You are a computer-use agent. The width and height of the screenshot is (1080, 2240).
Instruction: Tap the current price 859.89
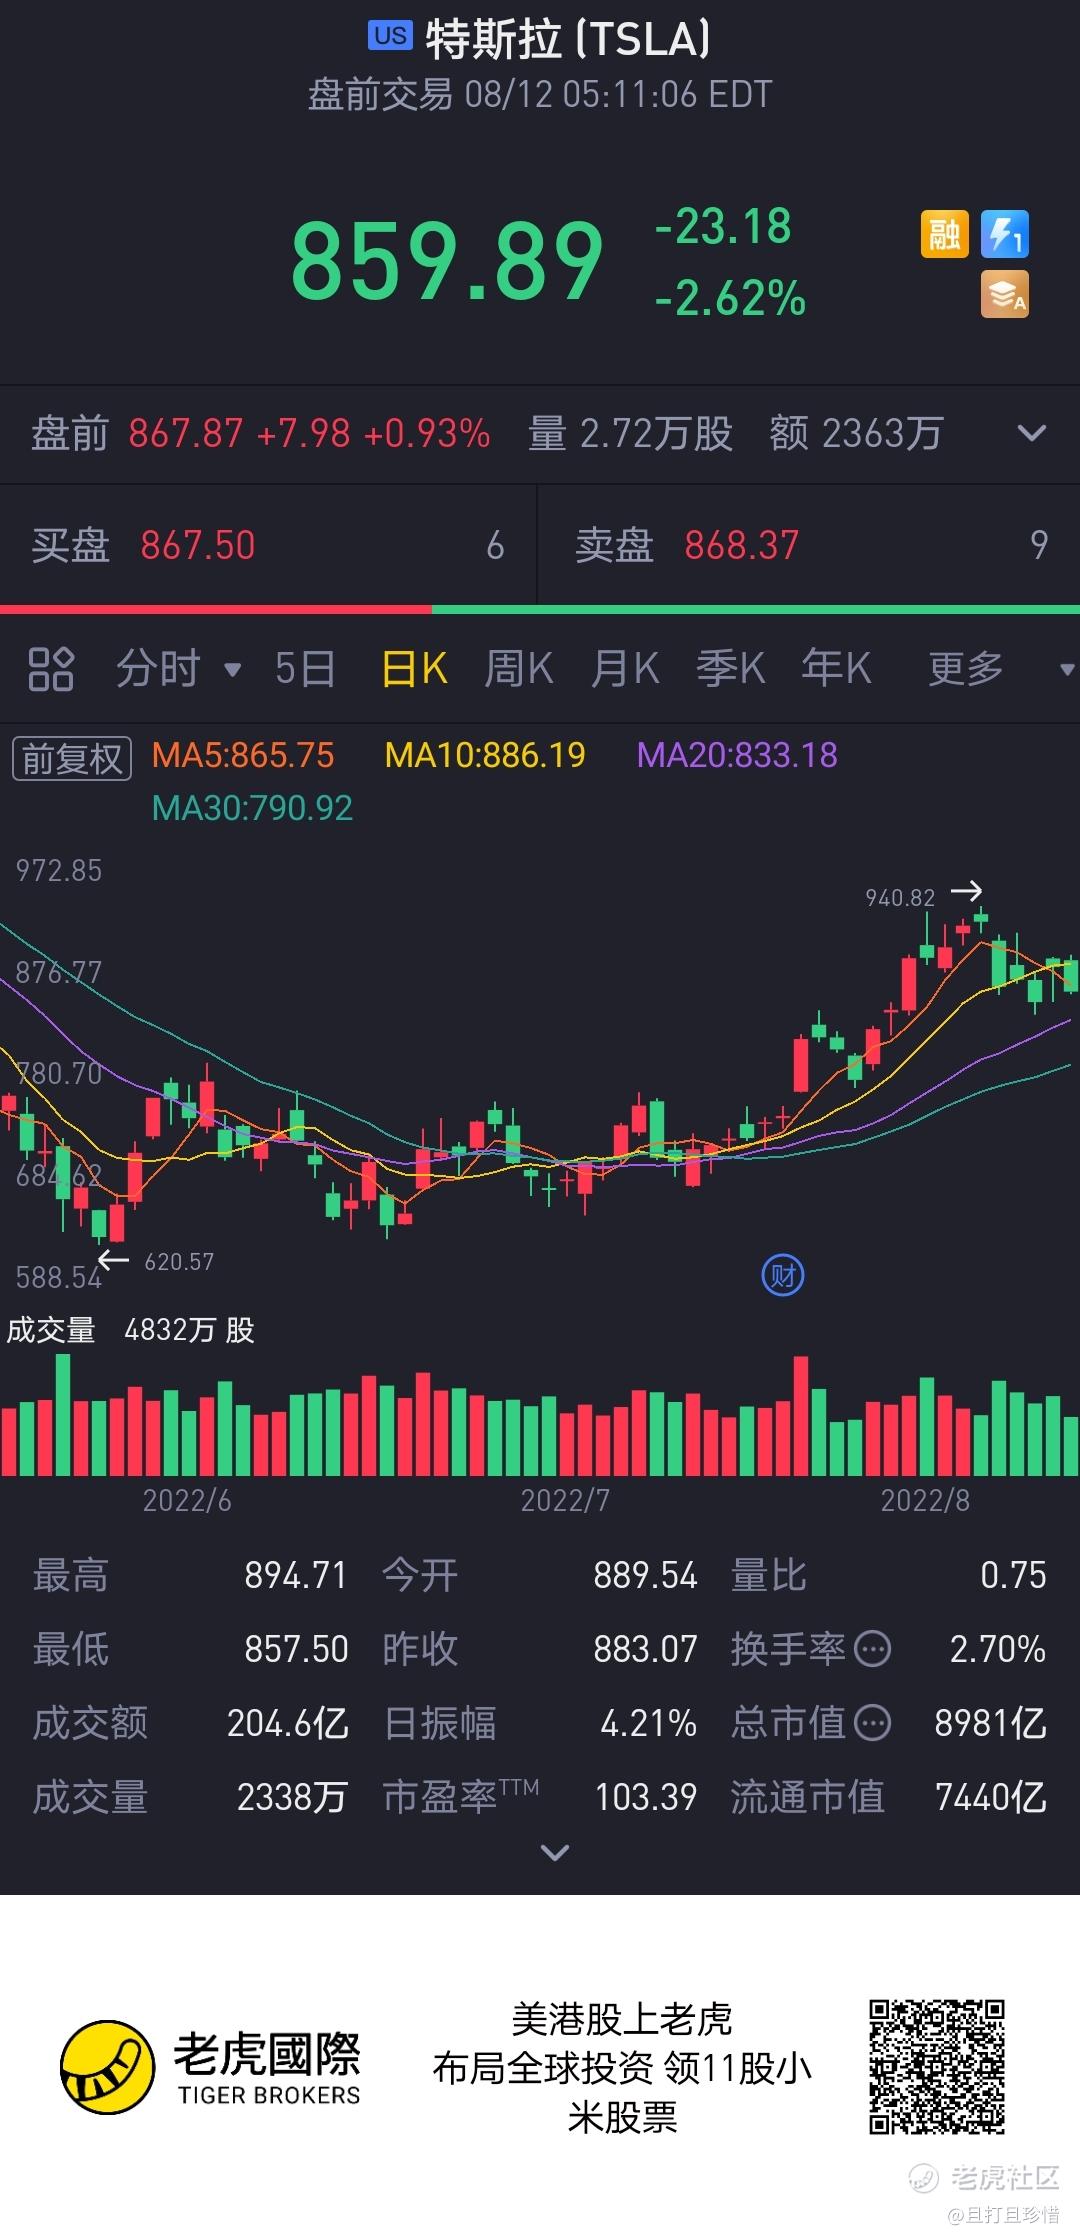447,262
